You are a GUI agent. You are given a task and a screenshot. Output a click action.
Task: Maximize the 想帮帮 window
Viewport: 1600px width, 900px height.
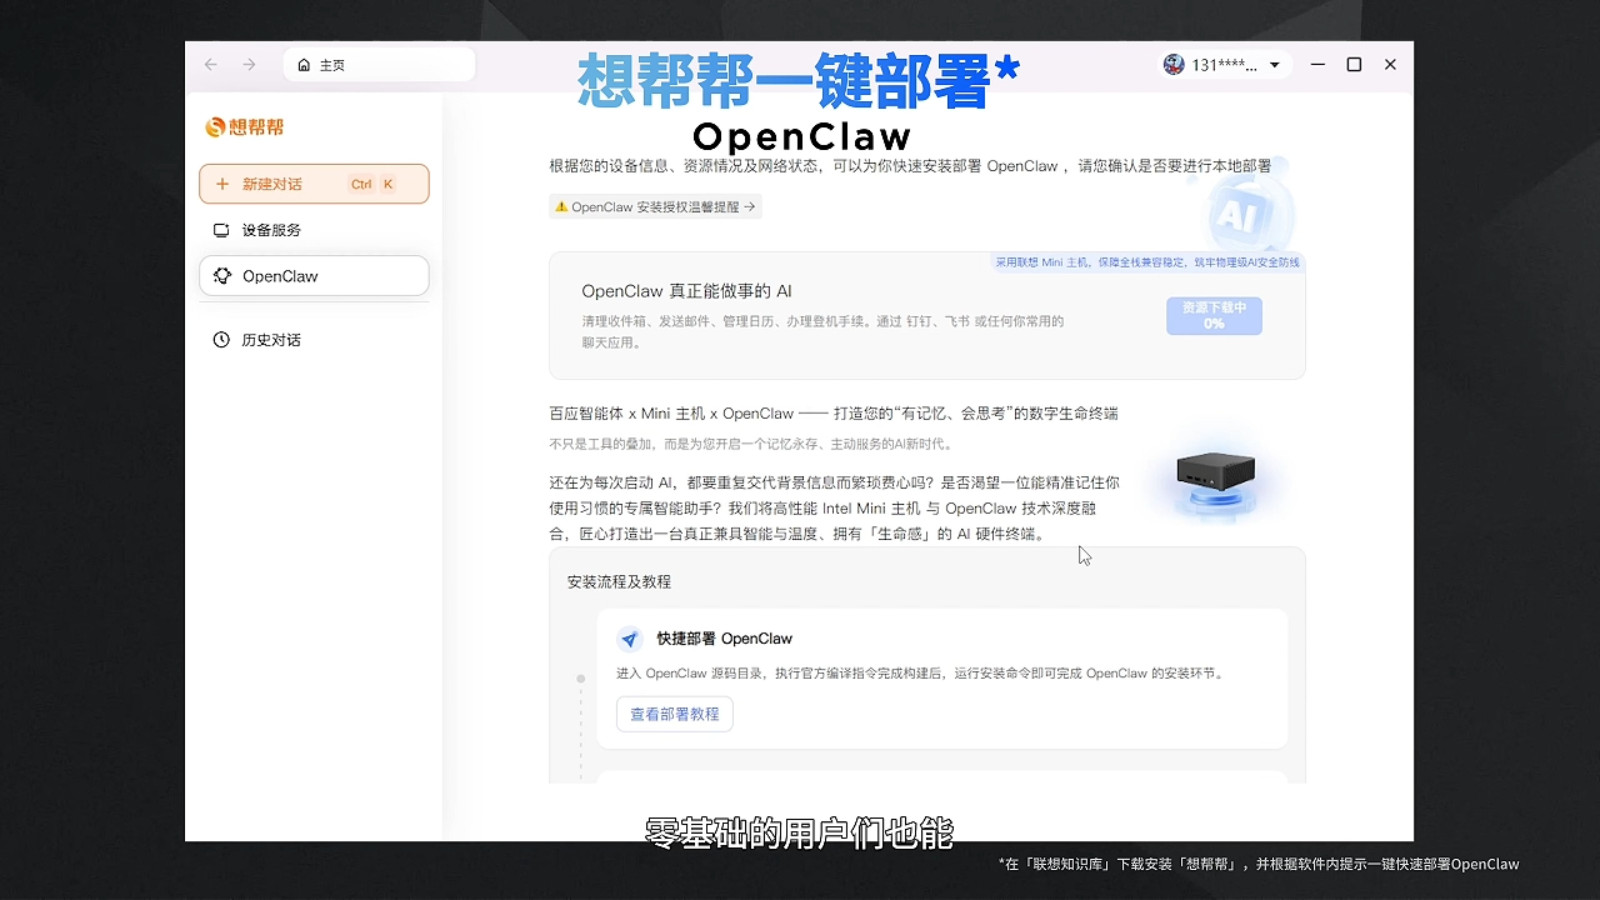click(1354, 64)
